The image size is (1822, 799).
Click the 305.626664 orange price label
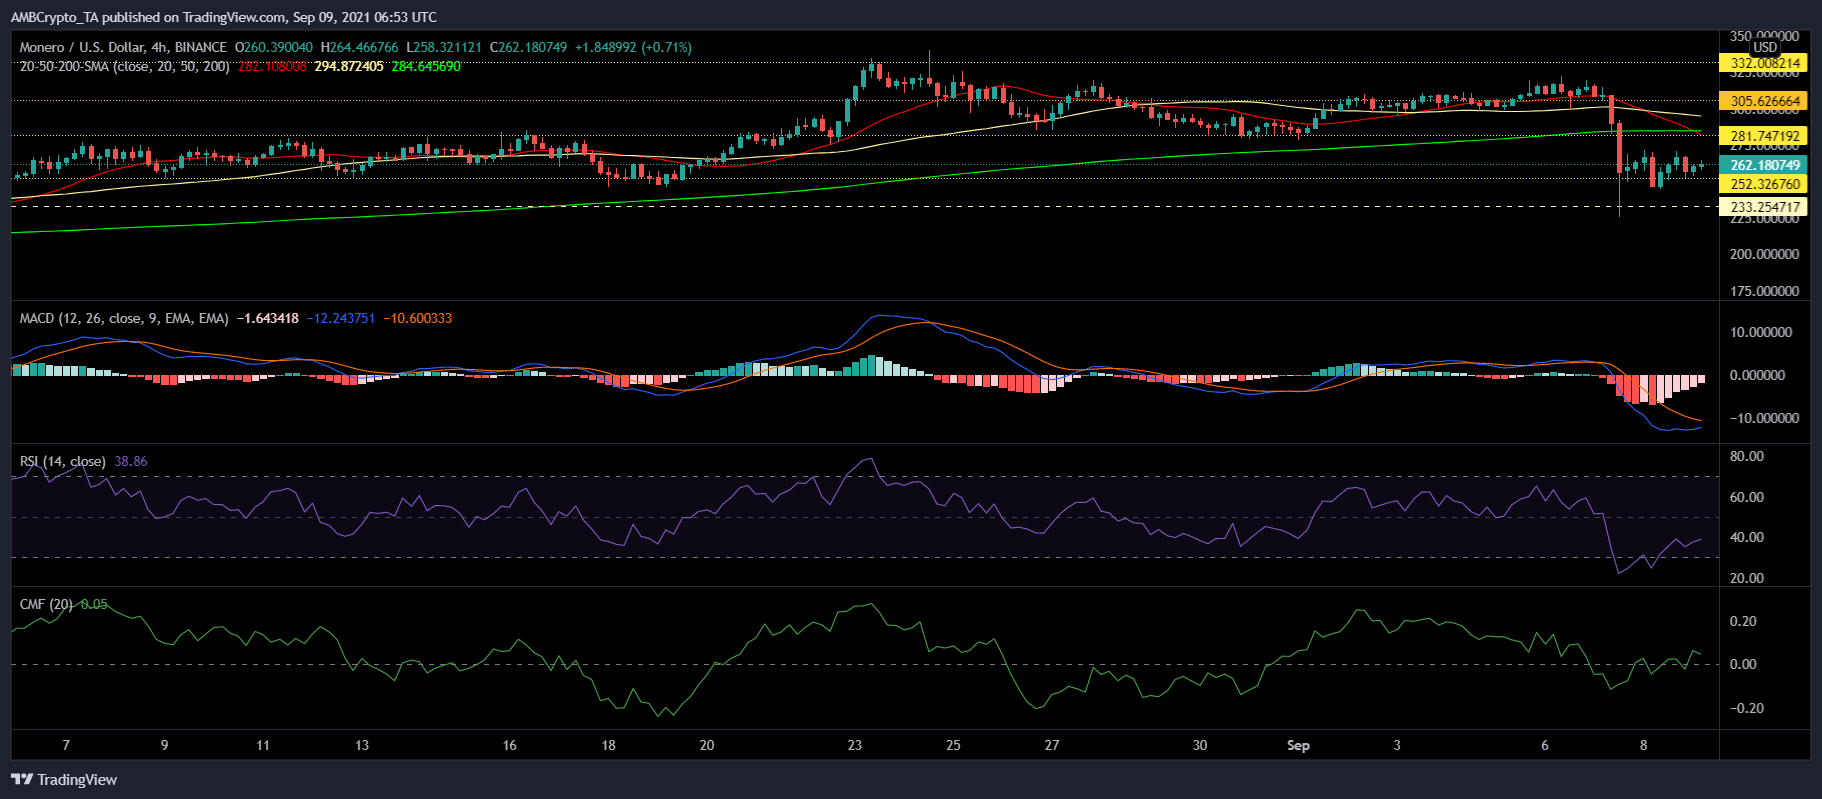coord(1764,101)
